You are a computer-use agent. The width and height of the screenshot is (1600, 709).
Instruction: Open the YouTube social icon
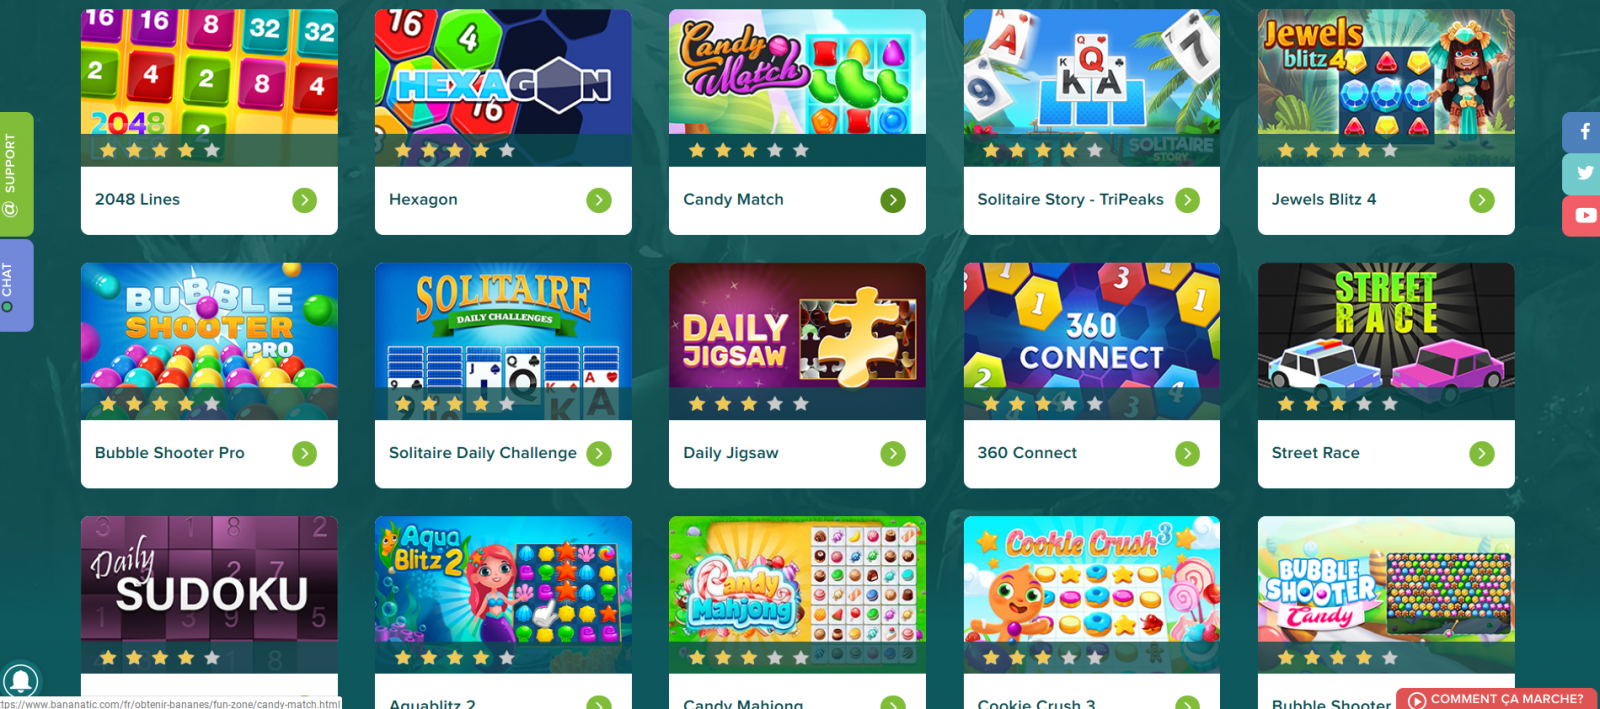(1582, 215)
